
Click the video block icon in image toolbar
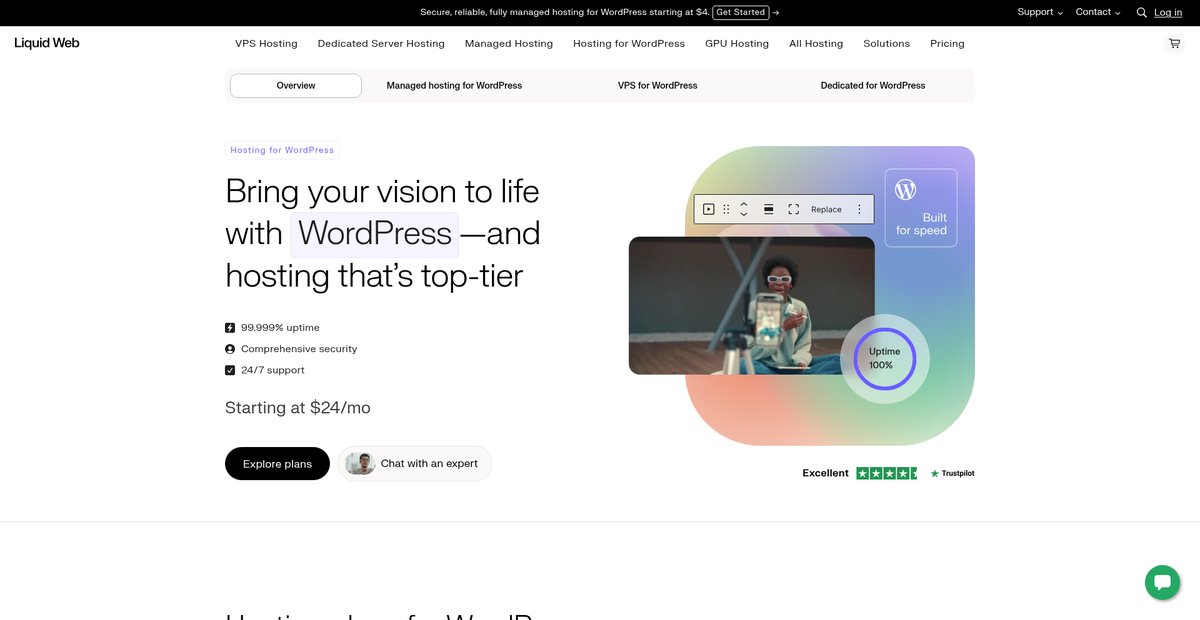click(x=708, y=209)
